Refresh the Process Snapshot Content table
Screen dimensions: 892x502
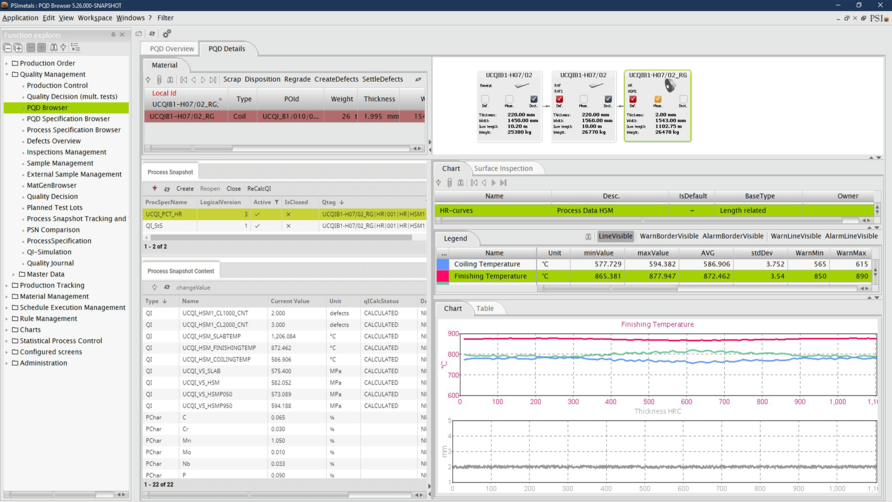[167, 287]
